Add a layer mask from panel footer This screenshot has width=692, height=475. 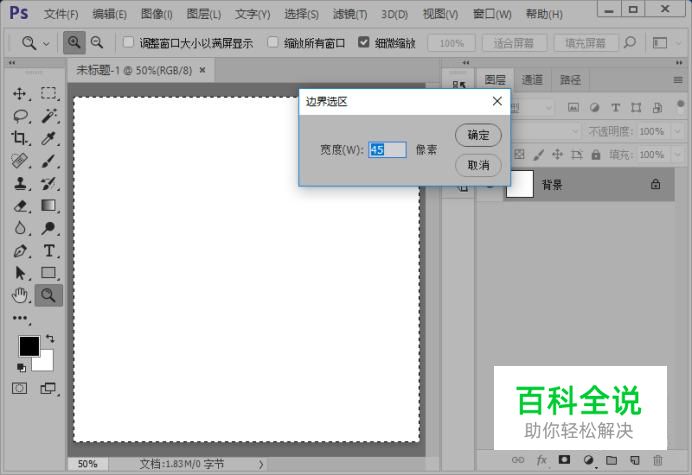click(564, 460)
